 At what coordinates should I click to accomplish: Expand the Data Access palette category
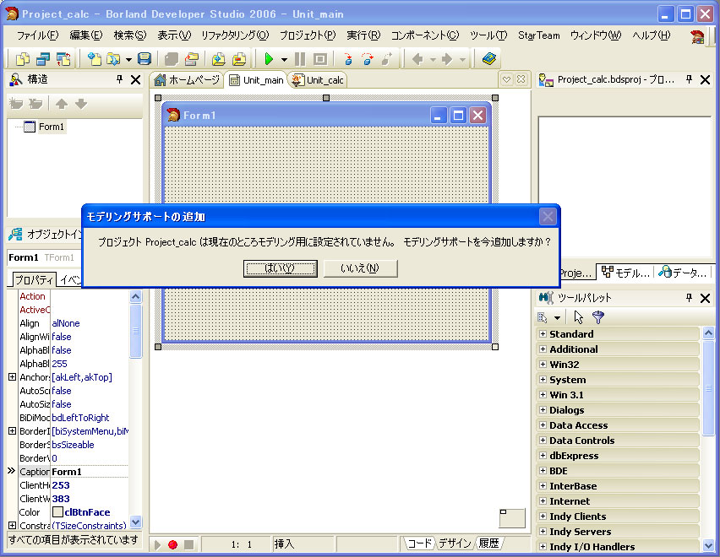(543, 425)
